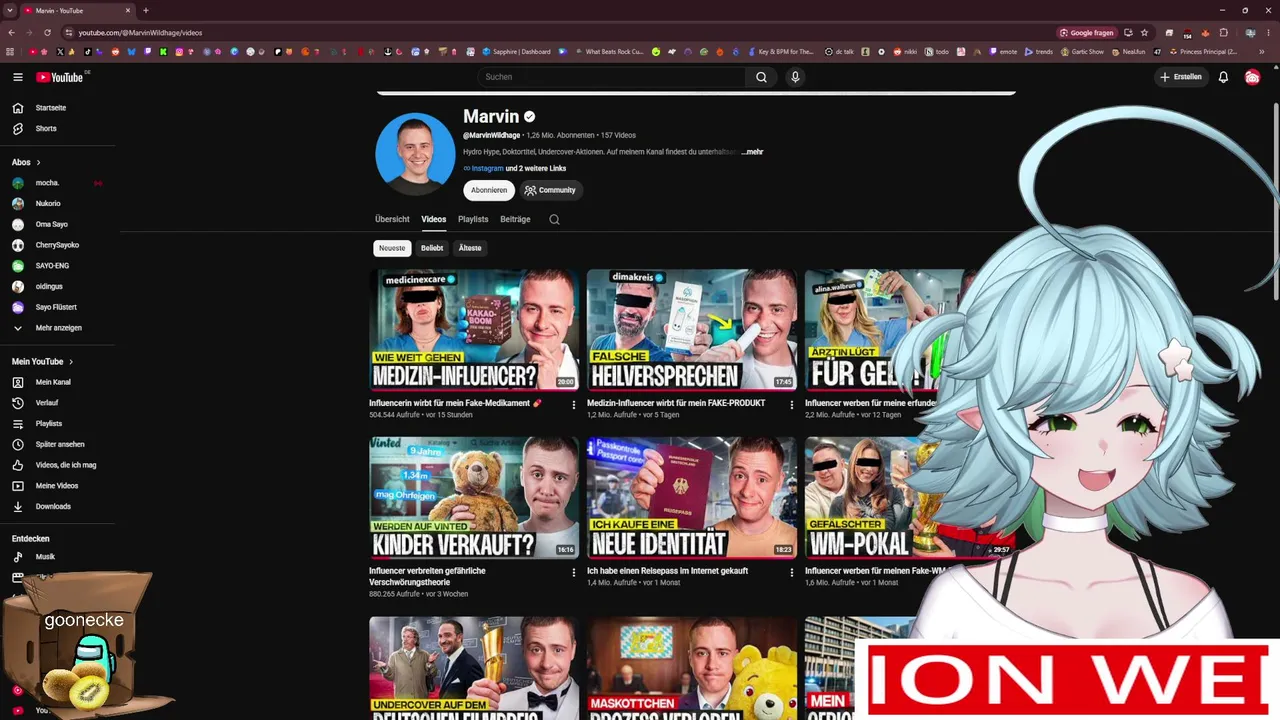Open Playlists in the sidebar
This screenshot has width=1280, height=720.
(x=49, y=424)
